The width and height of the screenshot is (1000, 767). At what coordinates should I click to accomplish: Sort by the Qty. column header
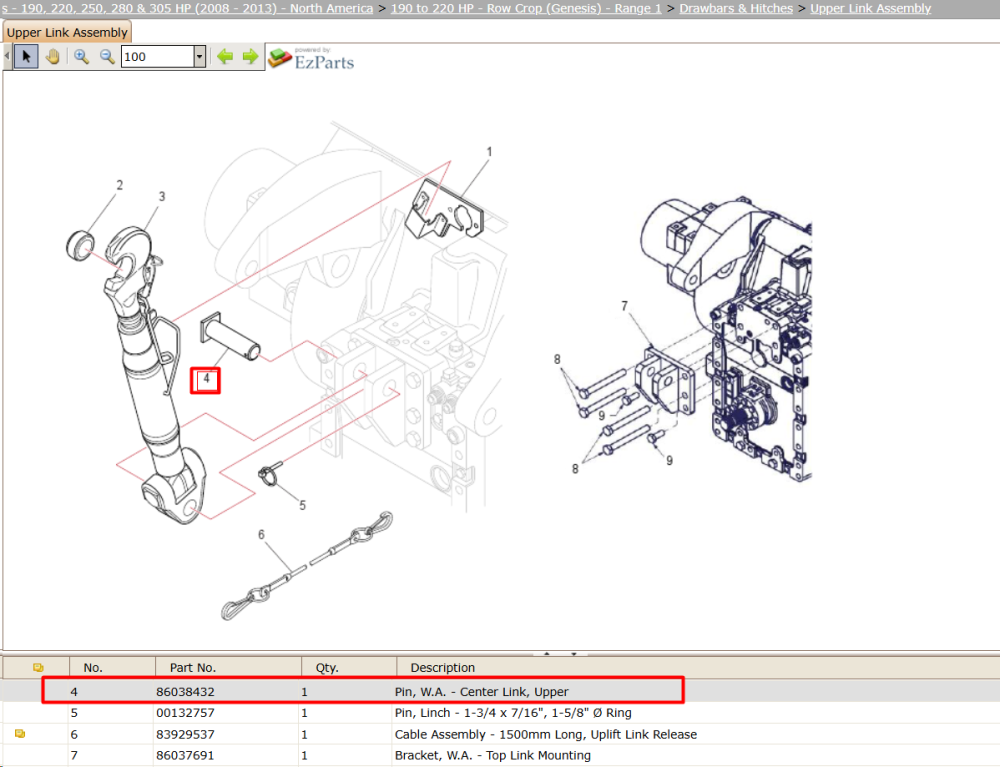pos(327,668)
